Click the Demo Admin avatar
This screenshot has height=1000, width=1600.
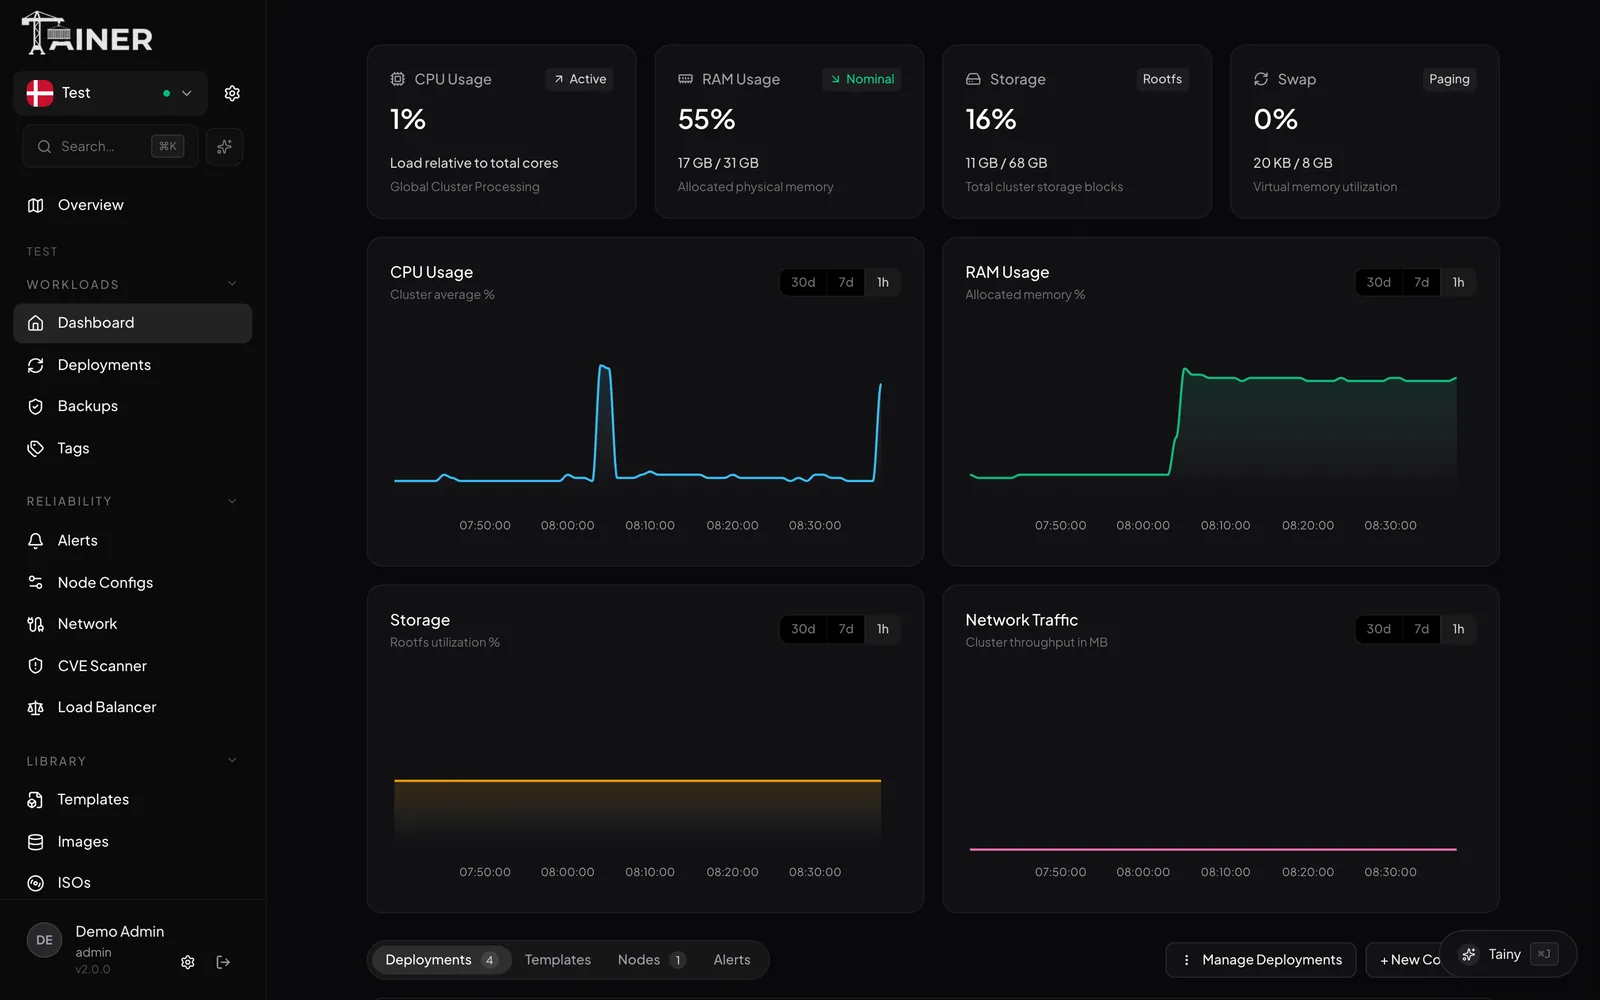click(x=44, y=940)
